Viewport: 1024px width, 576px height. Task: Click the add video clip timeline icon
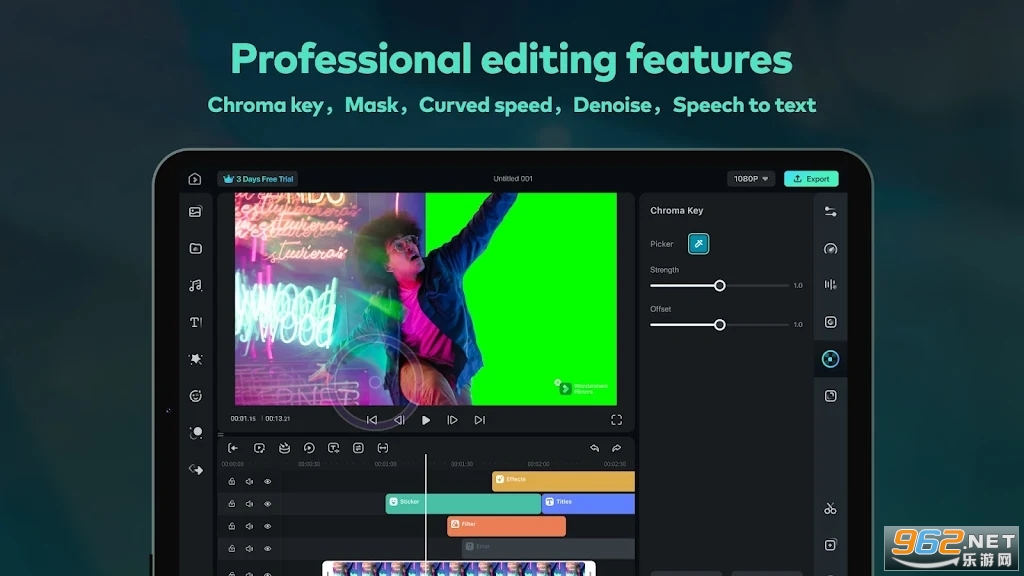pyautogui.click(x=259, y=448)
